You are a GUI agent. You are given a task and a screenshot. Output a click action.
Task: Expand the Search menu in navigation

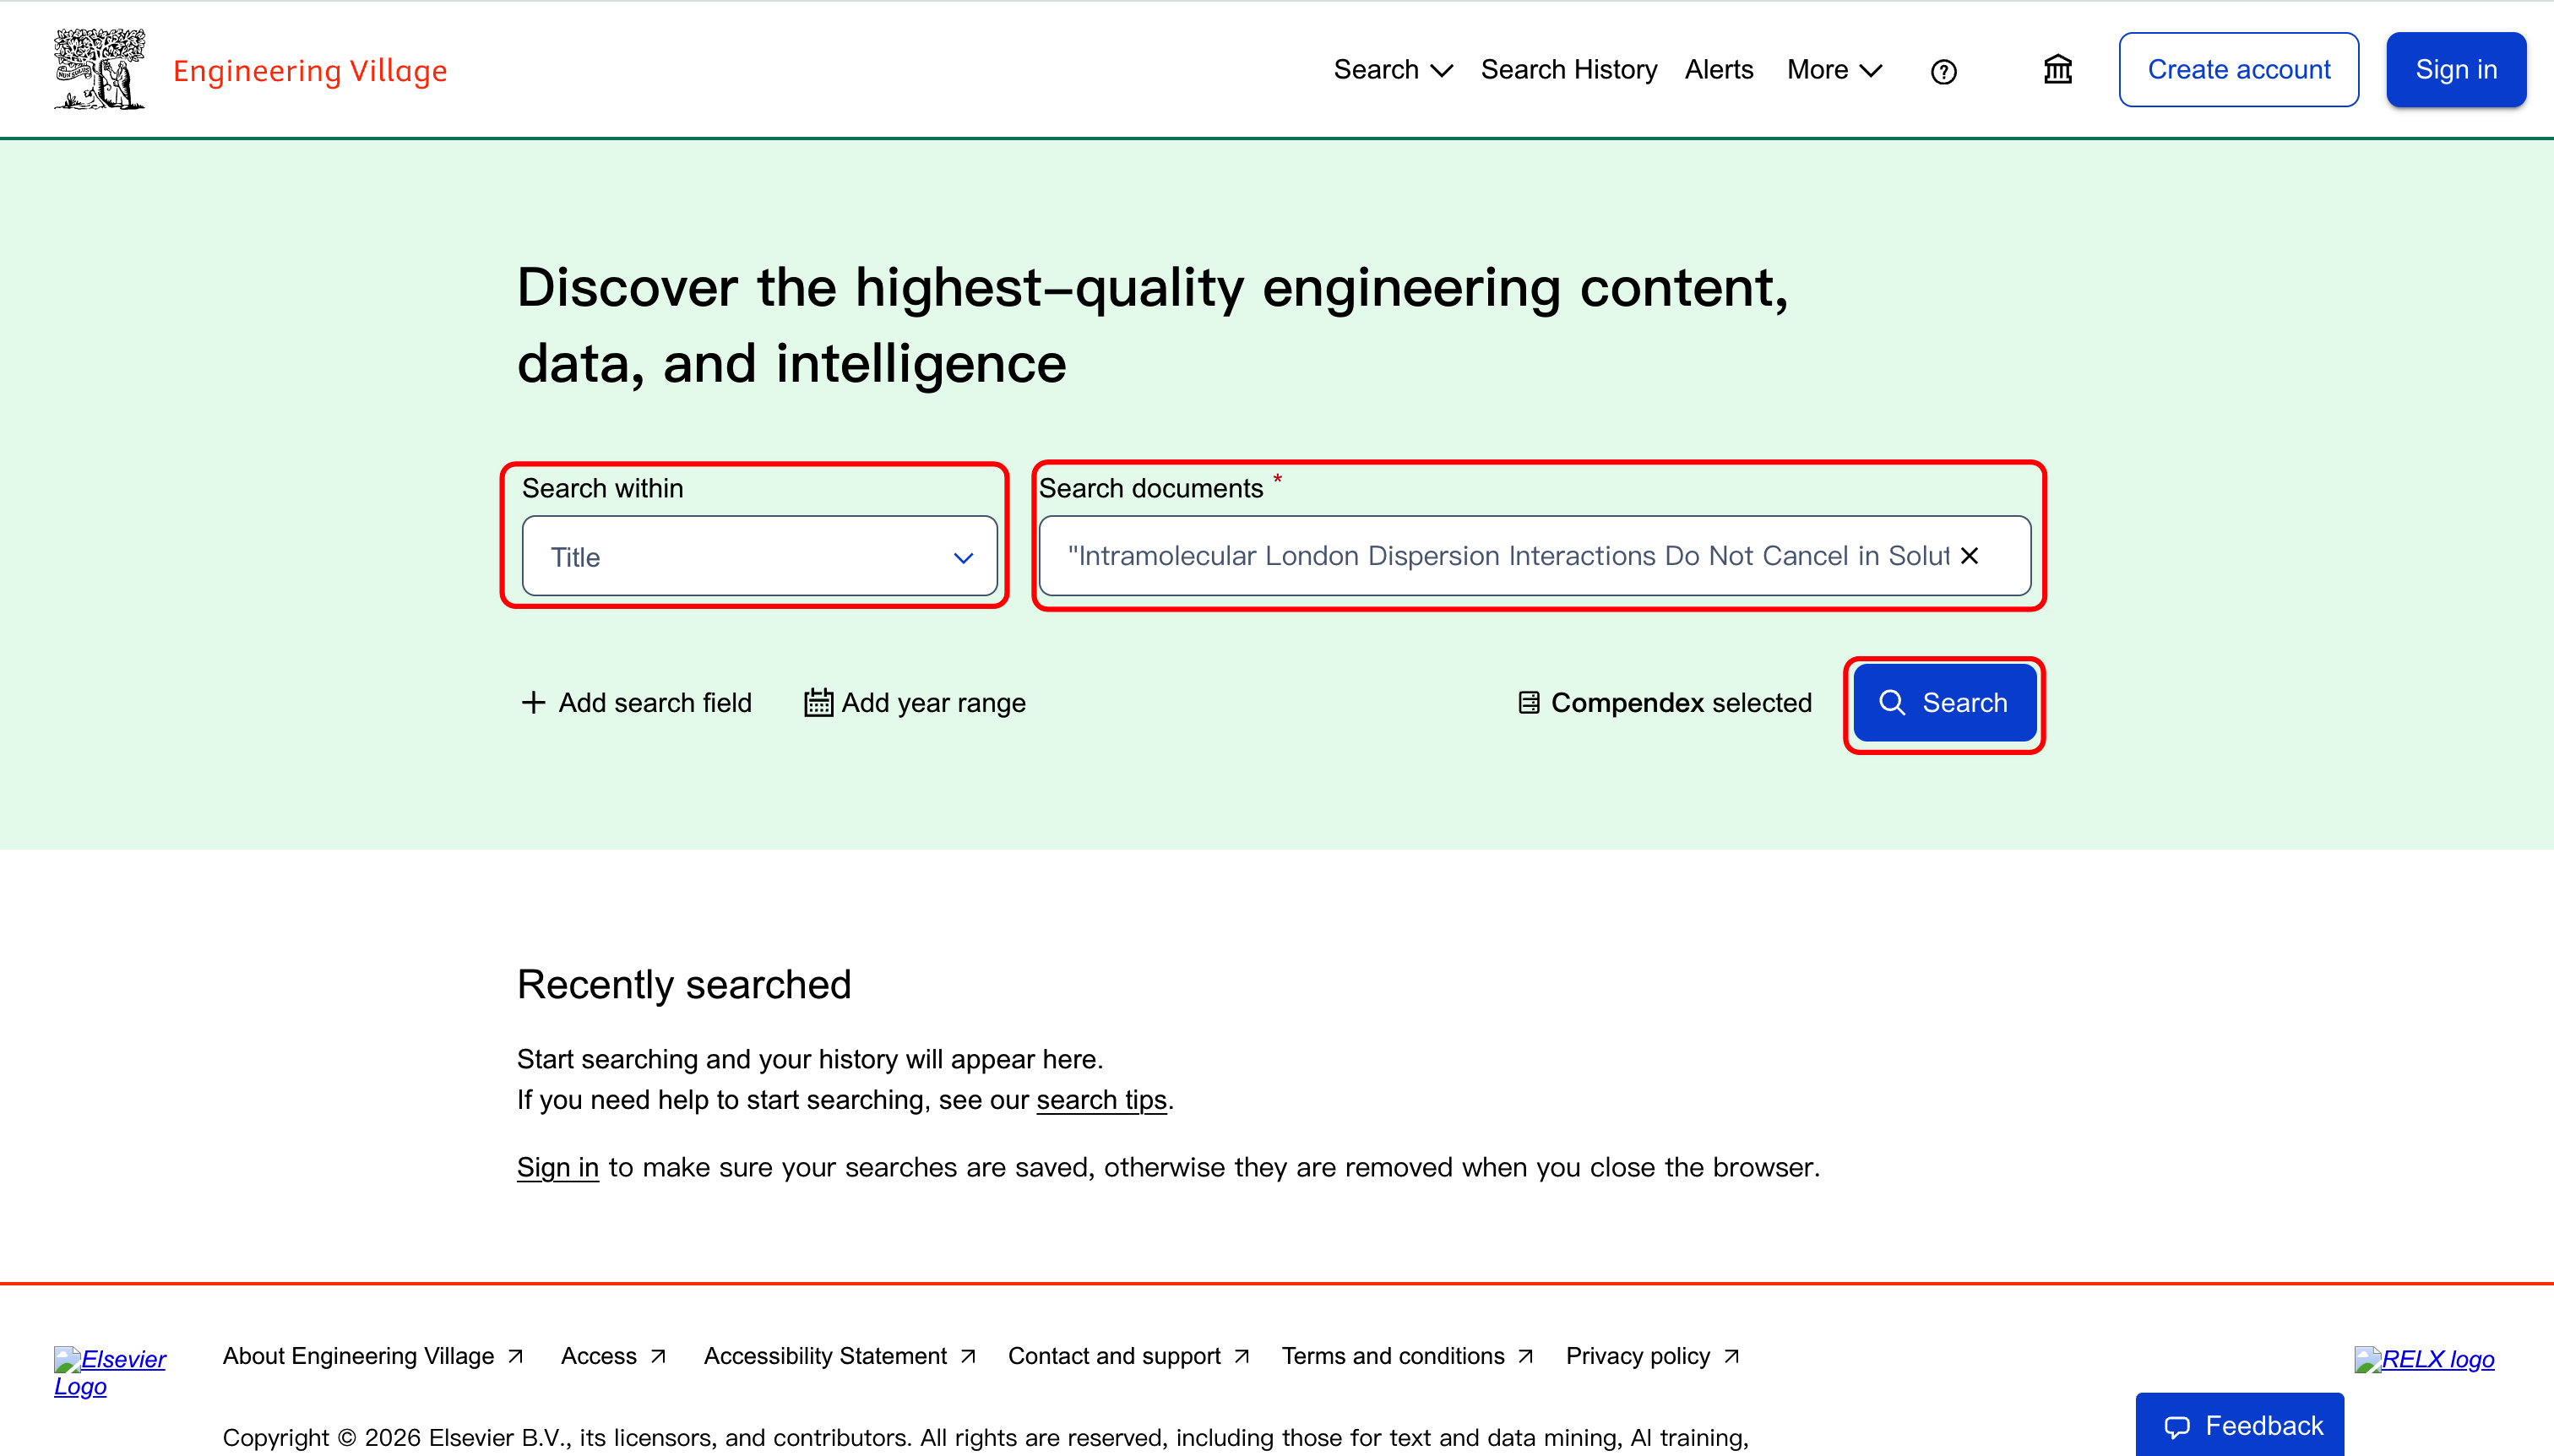(x=1392, y=70)
